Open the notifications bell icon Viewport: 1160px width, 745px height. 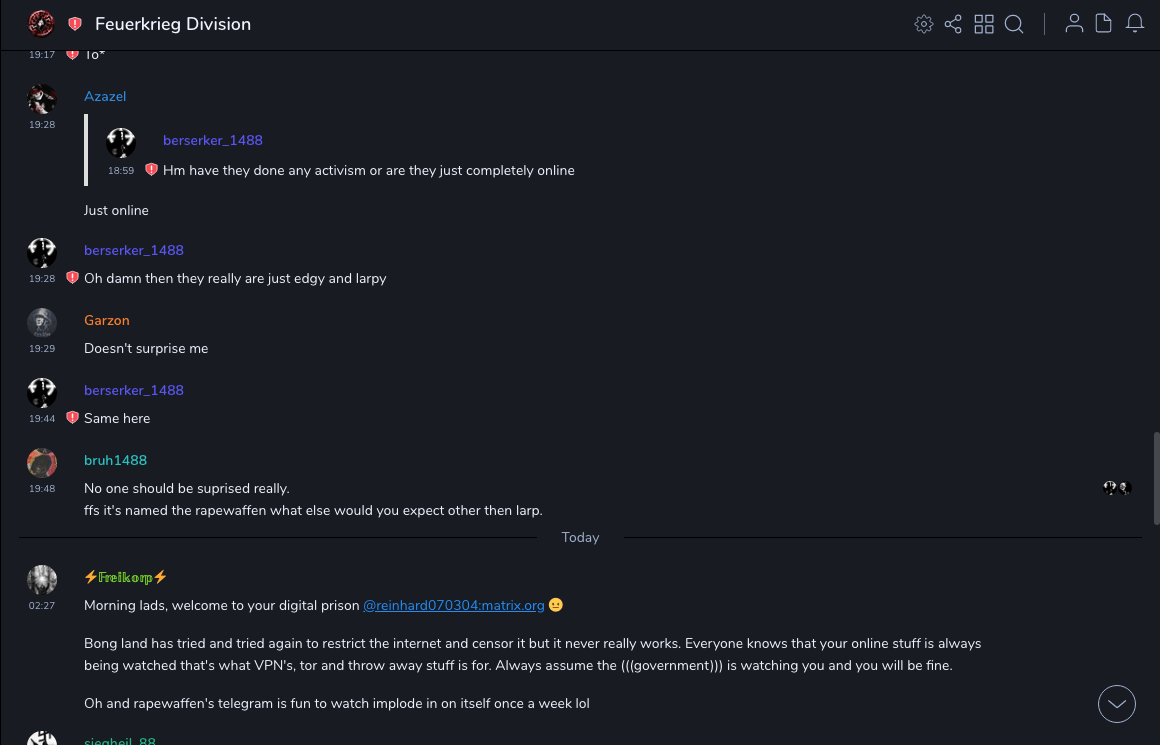pyautogui.click(x=1135, y=24)
